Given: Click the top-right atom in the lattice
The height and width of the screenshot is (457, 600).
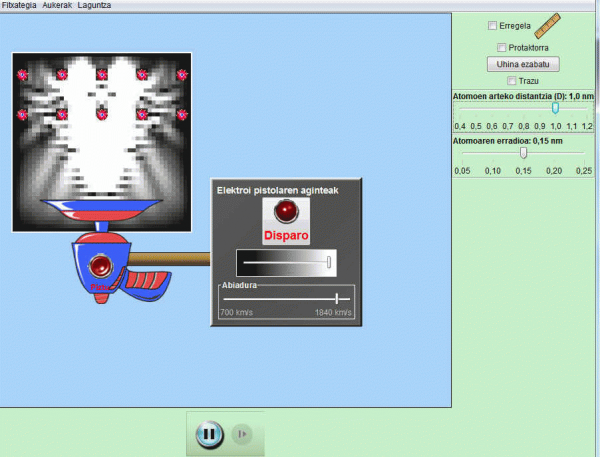Looking at the screenshot, I should pyautogui.click(x=182, y=74).
